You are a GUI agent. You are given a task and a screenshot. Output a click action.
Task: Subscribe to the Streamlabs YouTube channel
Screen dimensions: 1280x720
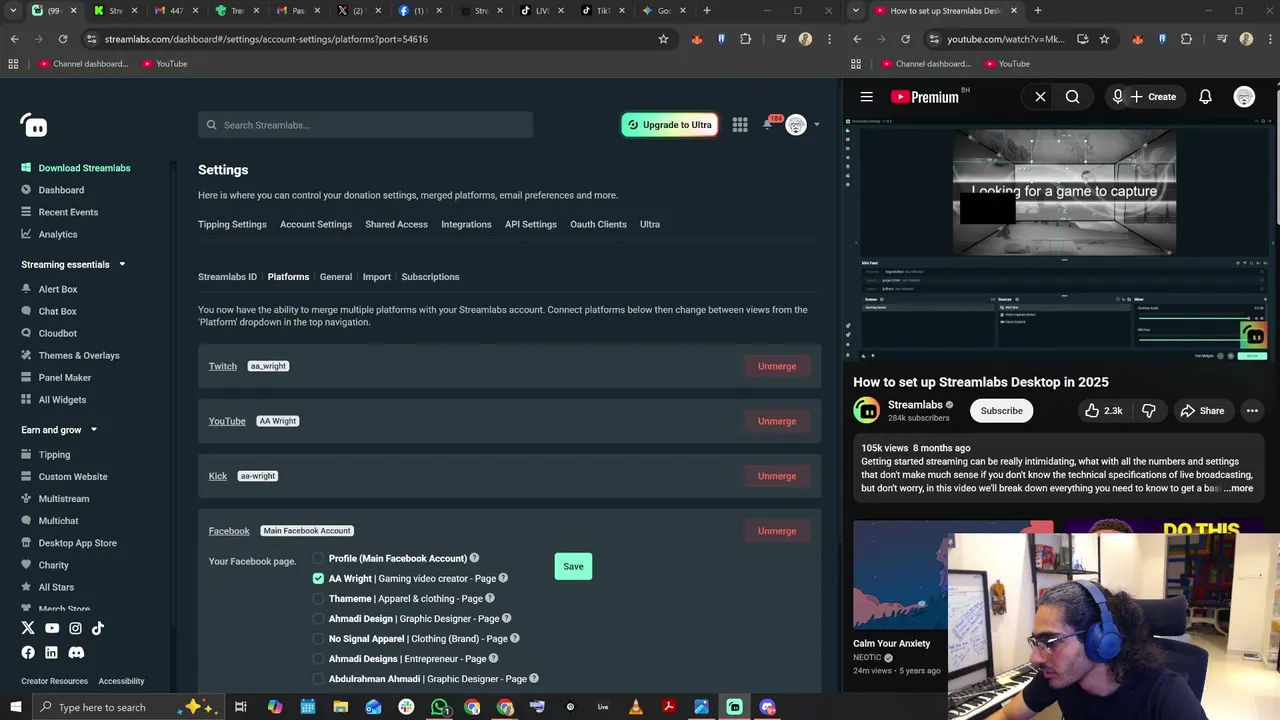tap(1001, 411)
